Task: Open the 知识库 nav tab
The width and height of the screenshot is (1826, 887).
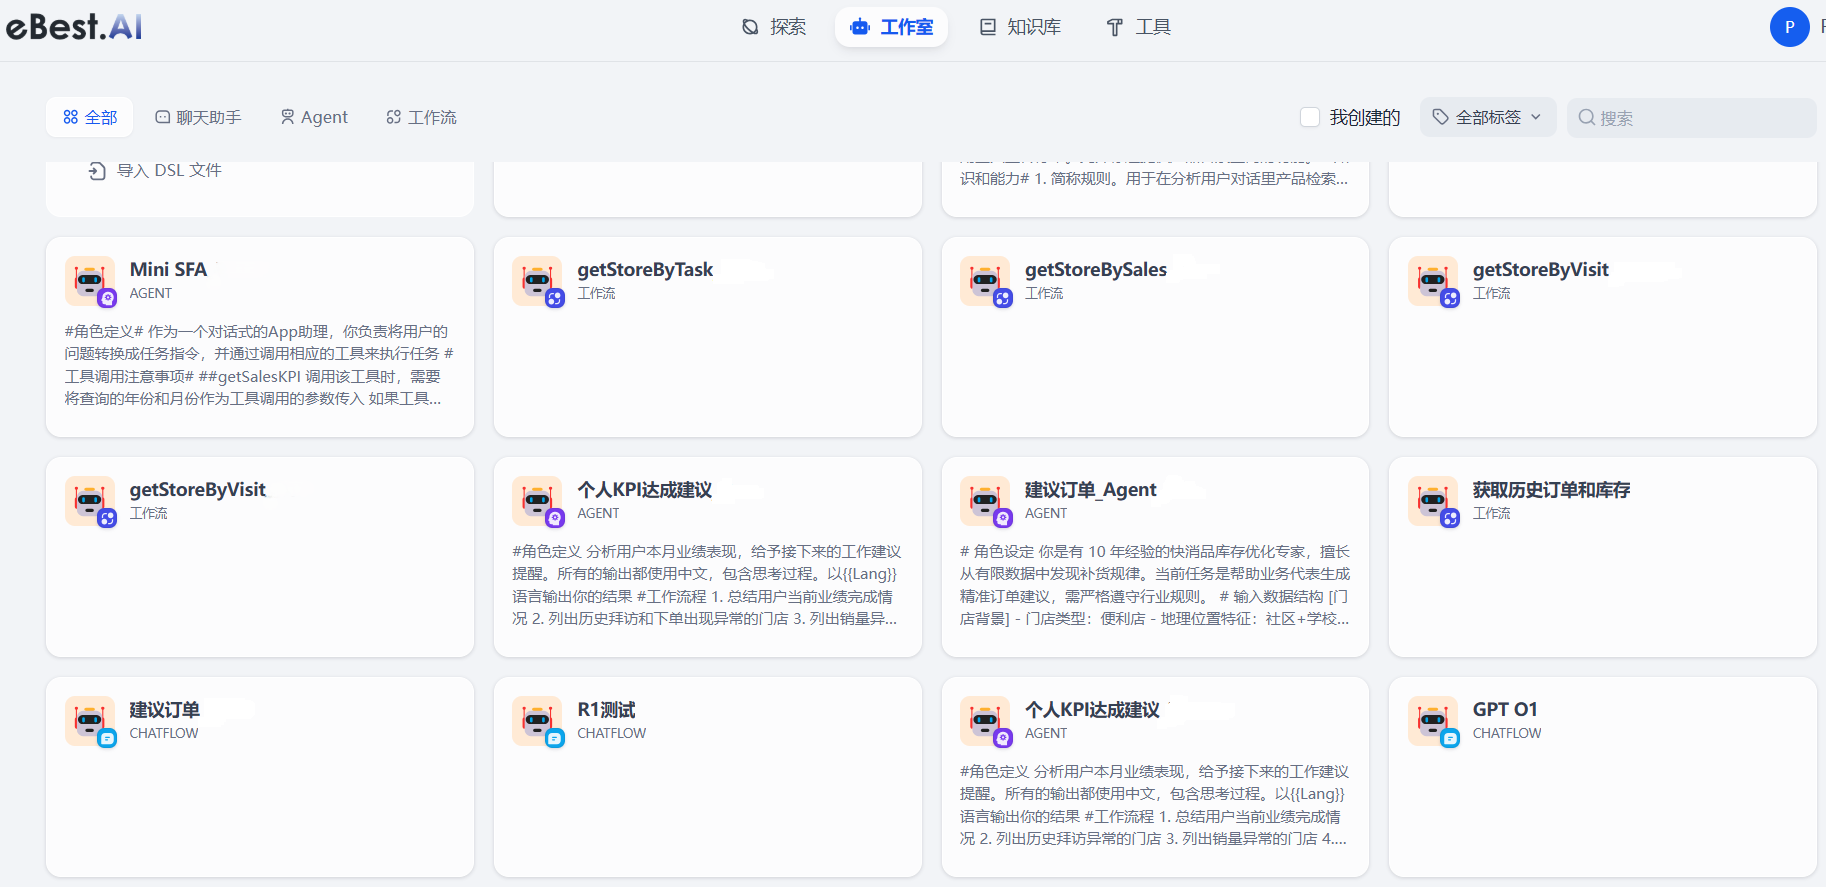Action: (x=1020, y=27)
